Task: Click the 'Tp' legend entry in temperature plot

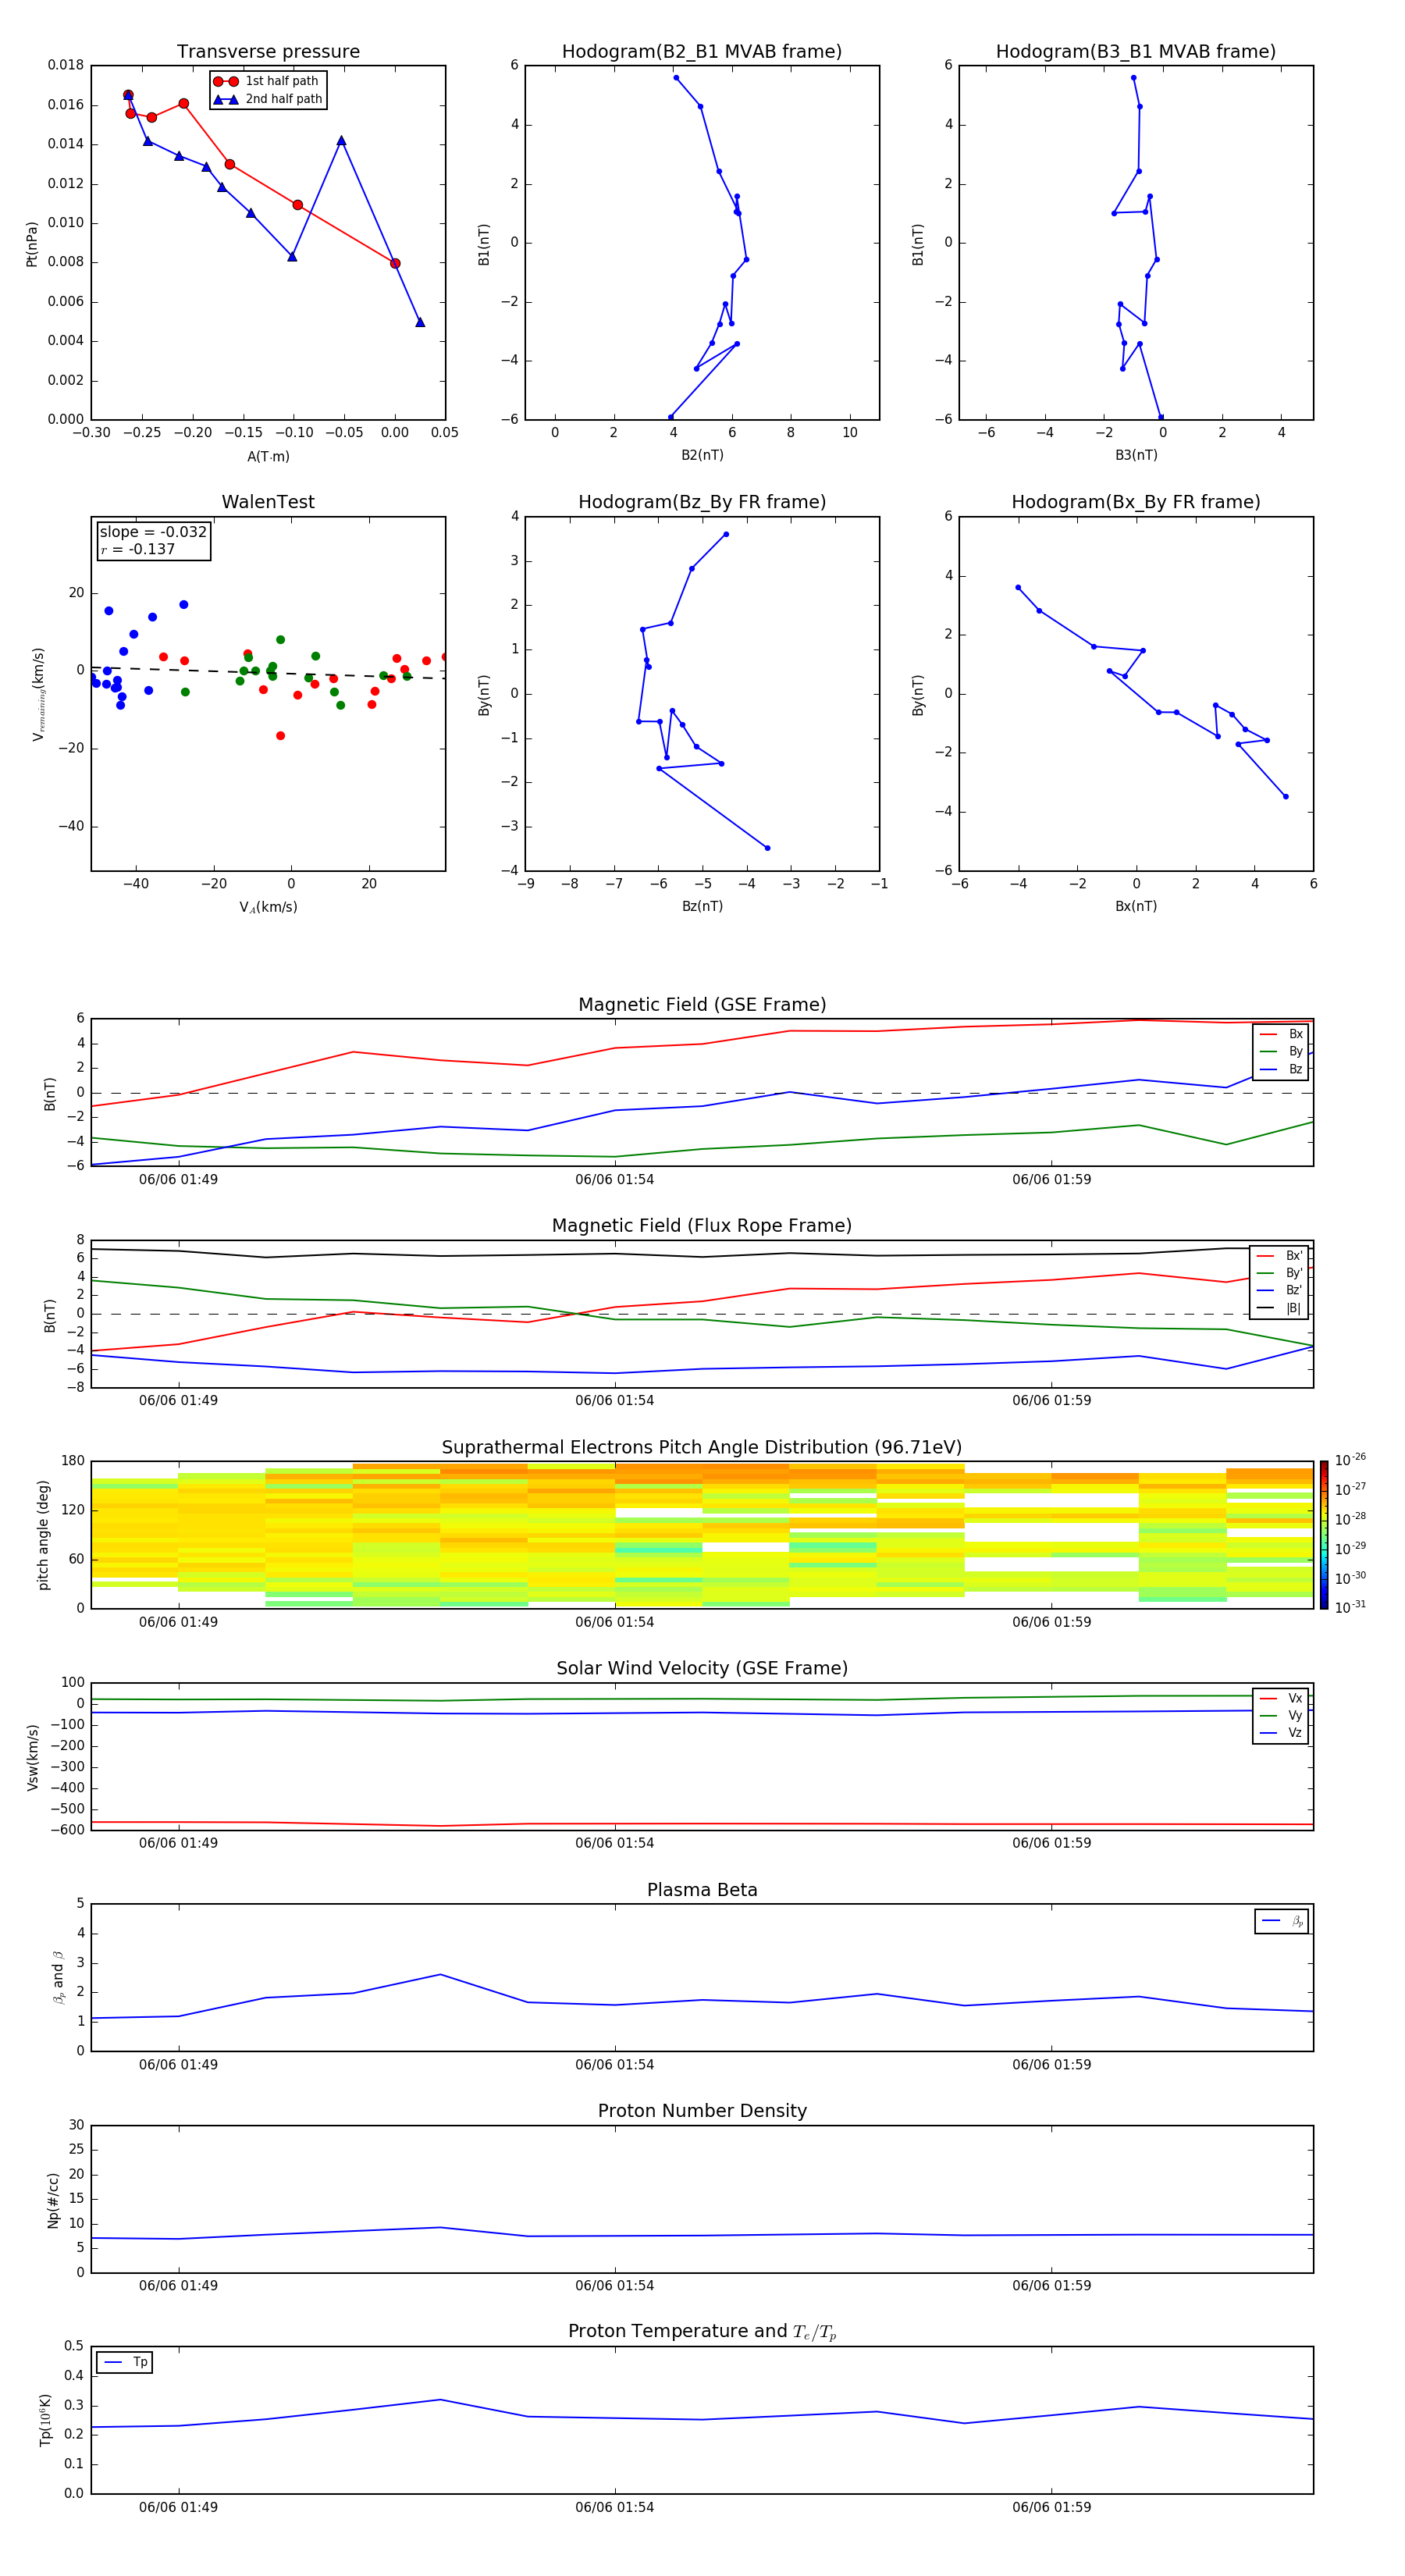Action: pyautogui.click(x=125, y=2362)
